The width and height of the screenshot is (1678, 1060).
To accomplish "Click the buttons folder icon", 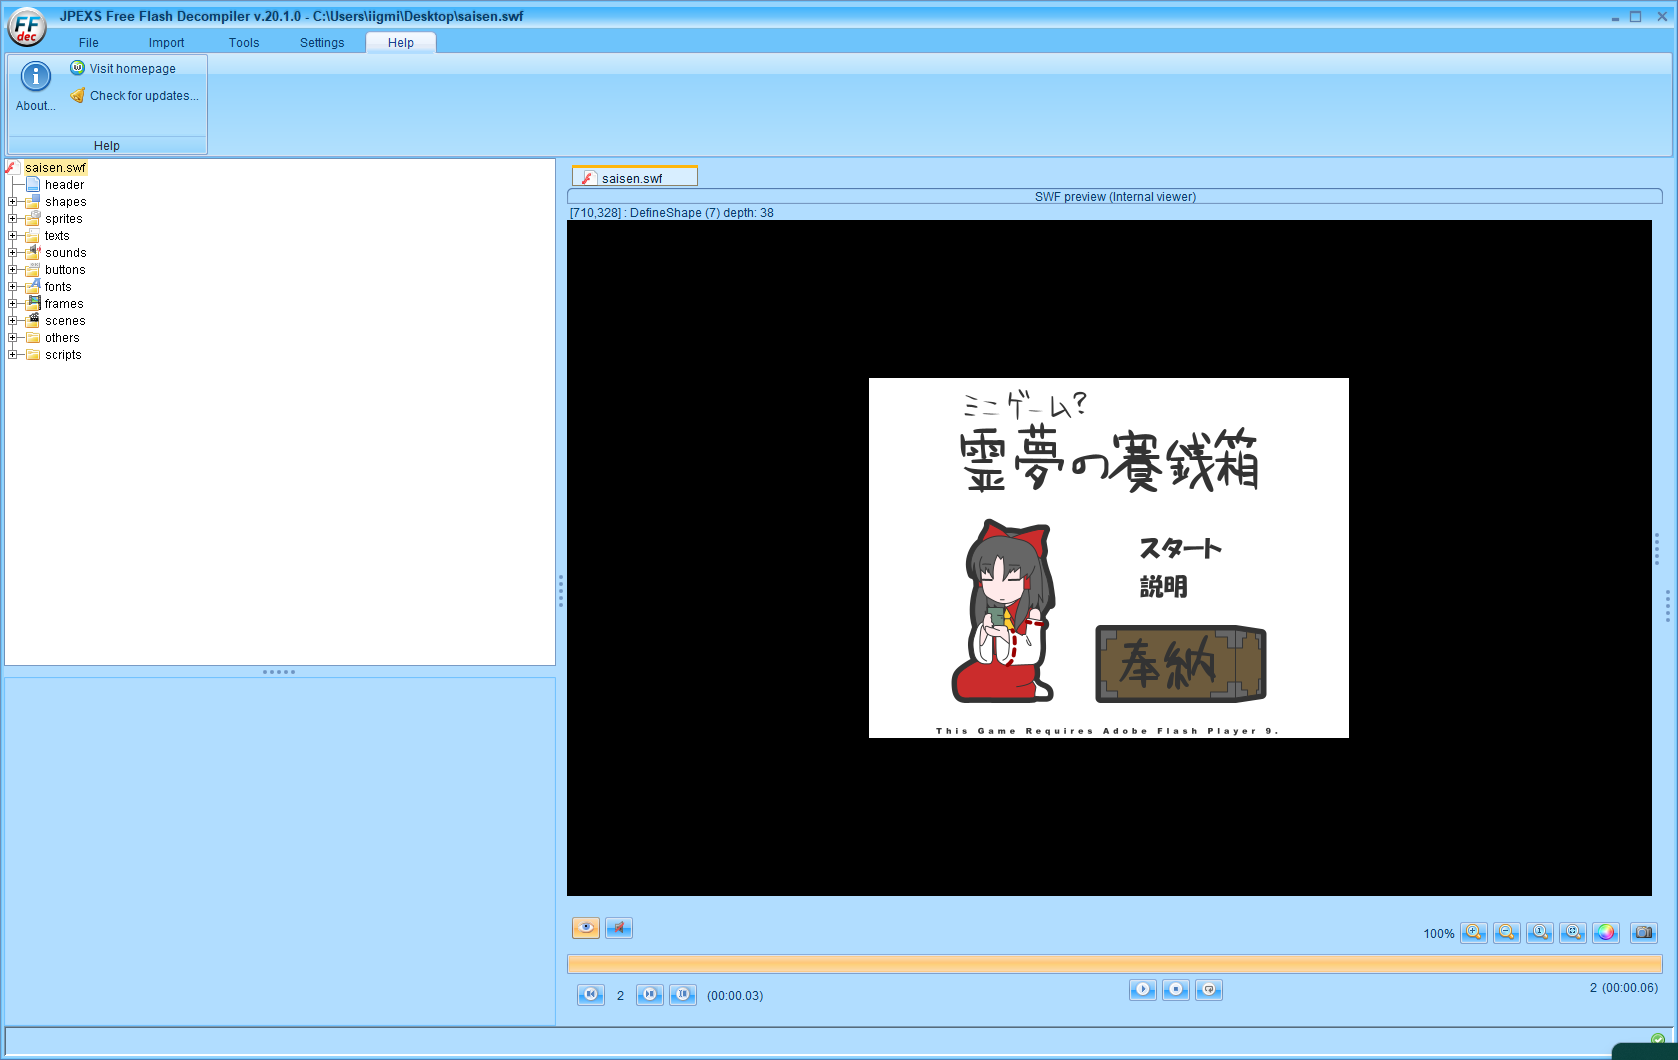I will [33, 269].
